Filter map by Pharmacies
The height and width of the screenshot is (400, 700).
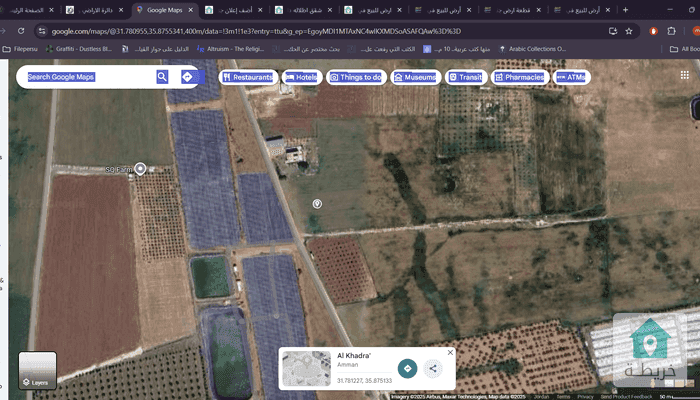tap(518, 77)
